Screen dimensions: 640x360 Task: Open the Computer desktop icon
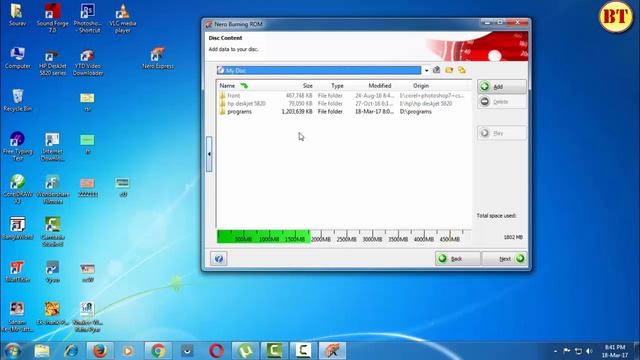pyautogui.click(x=17, y=58)
